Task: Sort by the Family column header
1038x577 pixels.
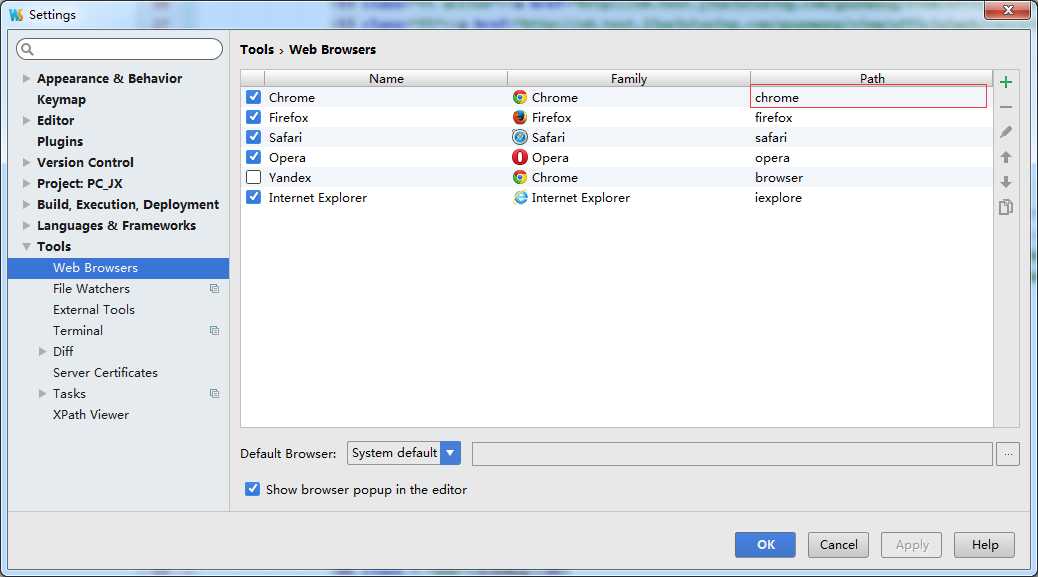Action: pyautogui.click(x=629, y=78)
